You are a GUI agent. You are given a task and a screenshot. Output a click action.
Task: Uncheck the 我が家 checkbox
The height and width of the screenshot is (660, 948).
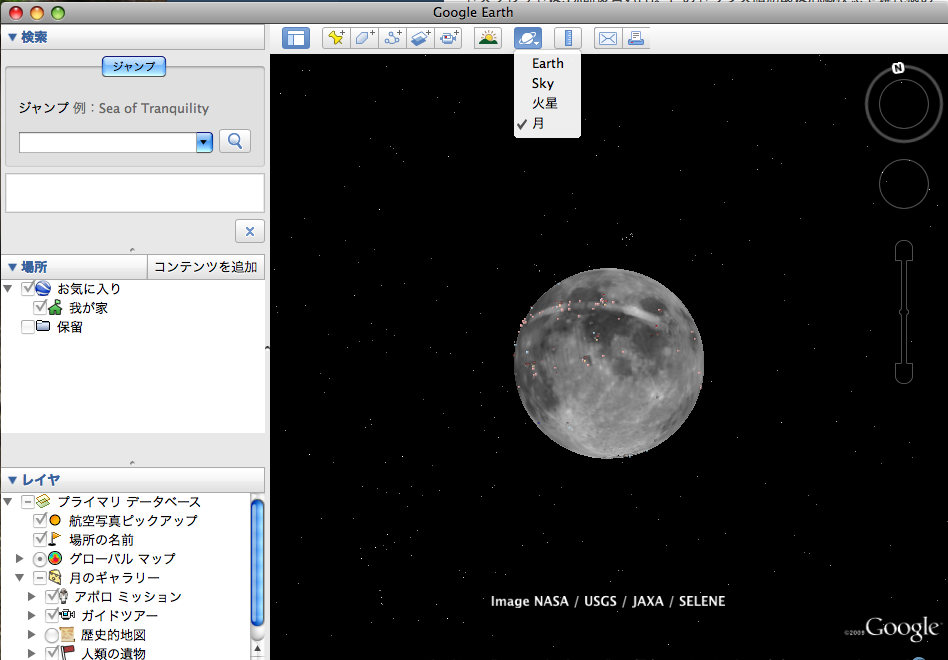click(x=40, y=307)
